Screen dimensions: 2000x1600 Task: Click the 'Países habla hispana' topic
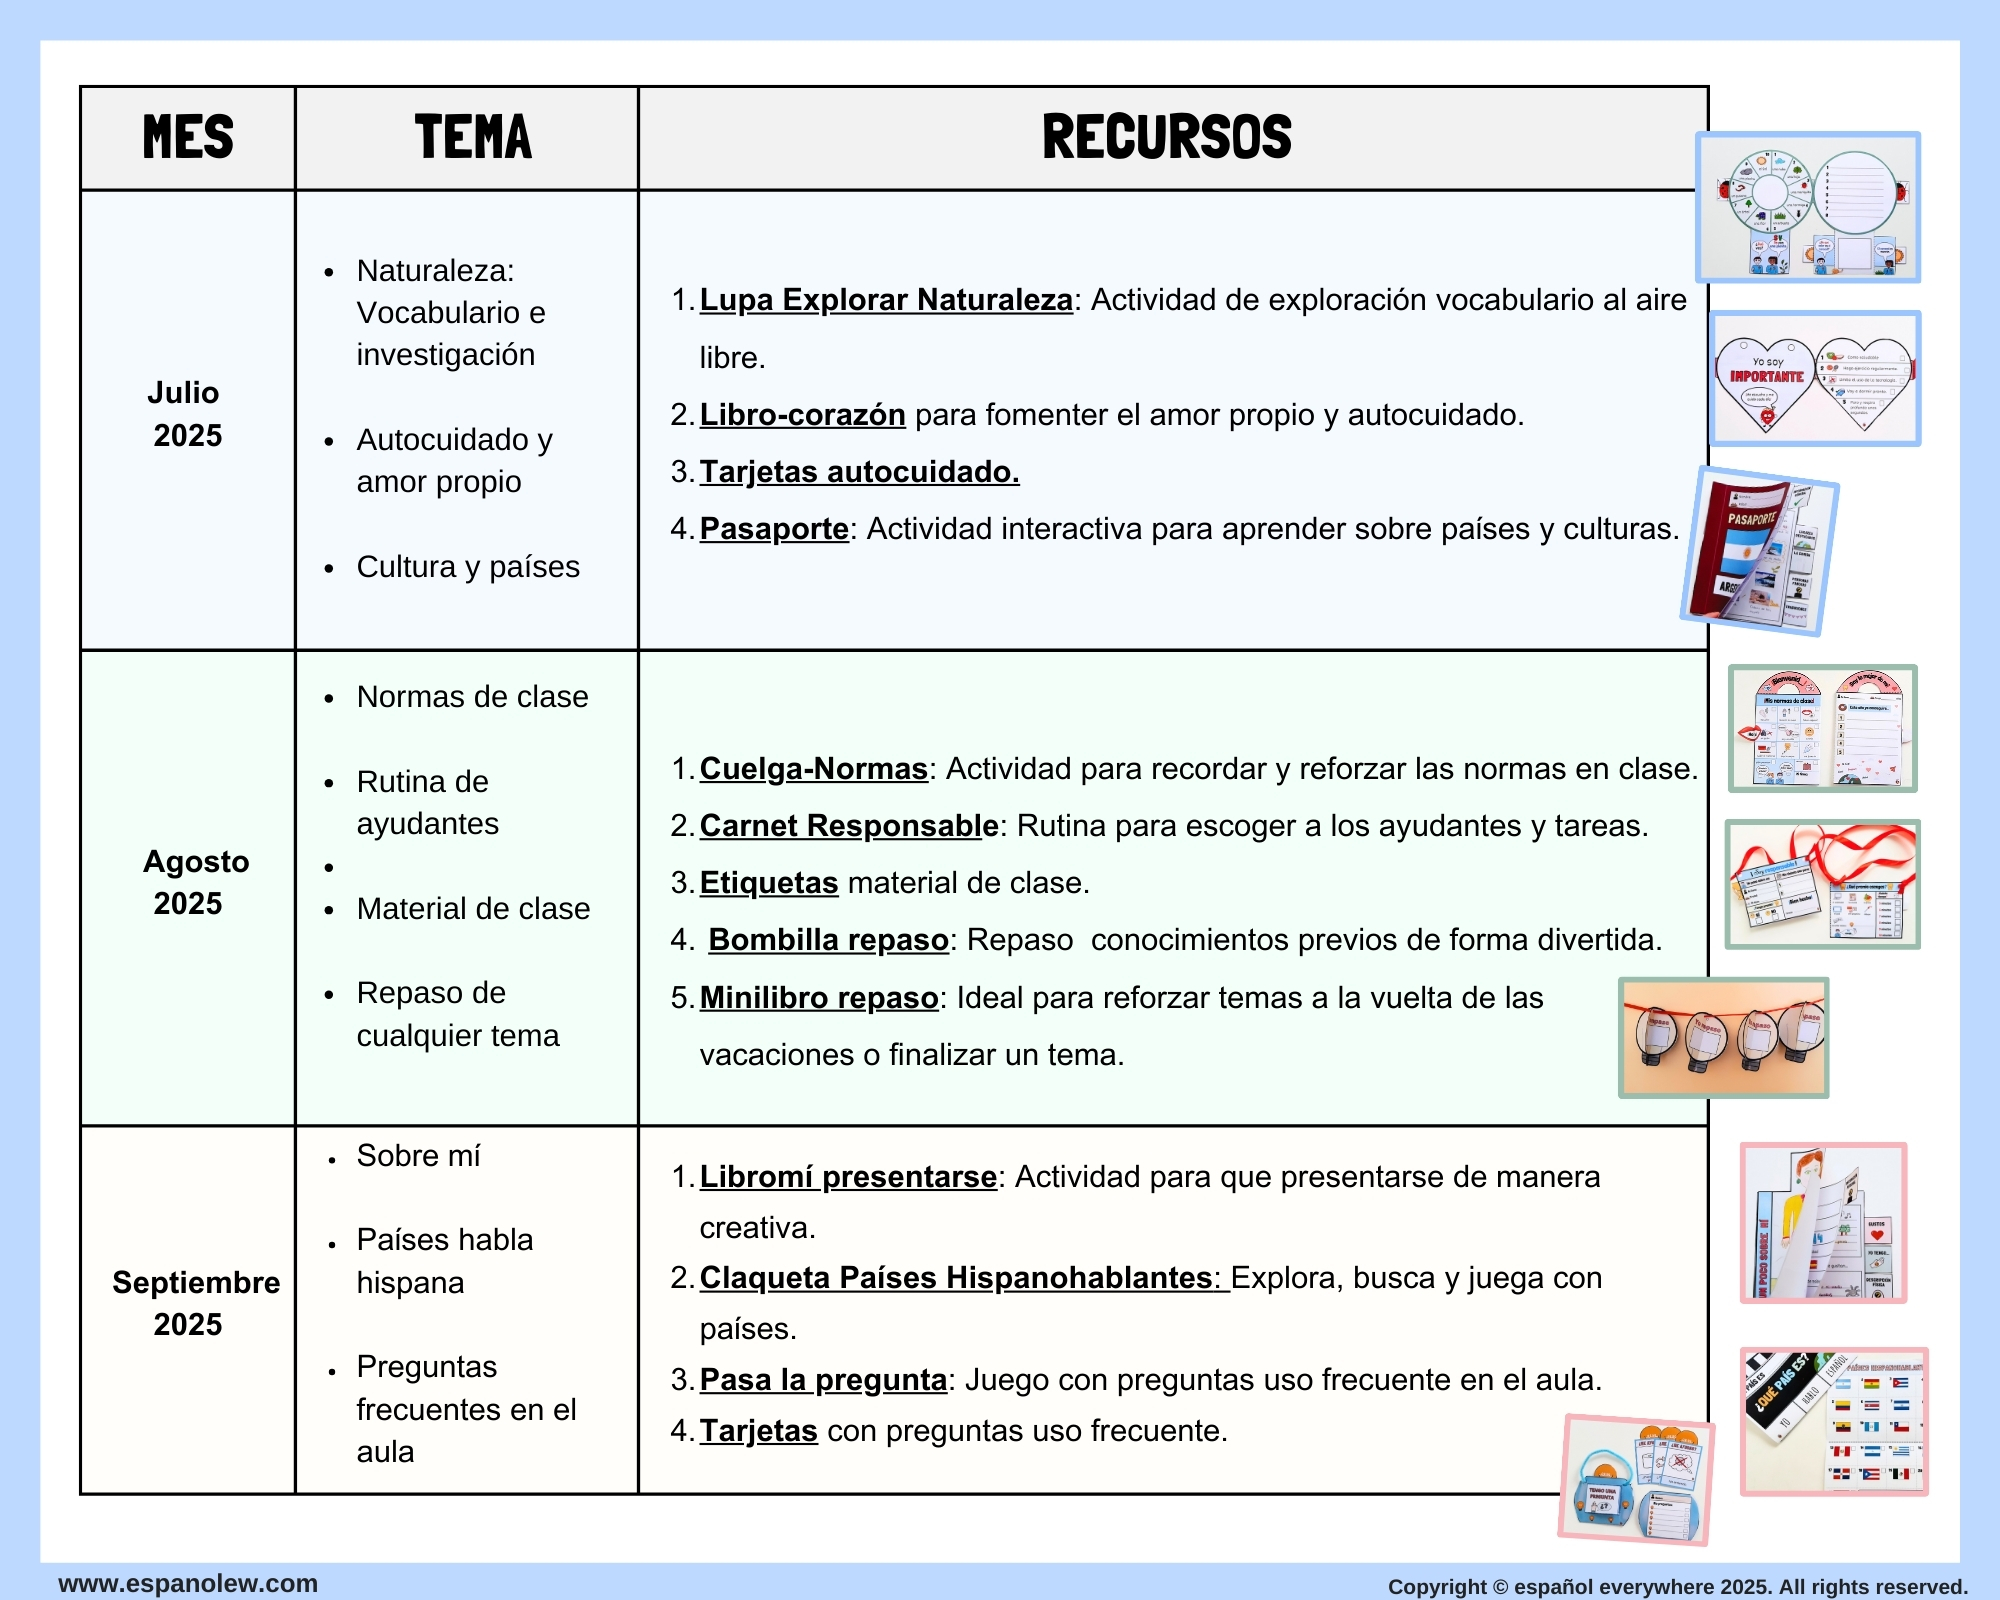pyautogui.click(x=444, y=1261)
